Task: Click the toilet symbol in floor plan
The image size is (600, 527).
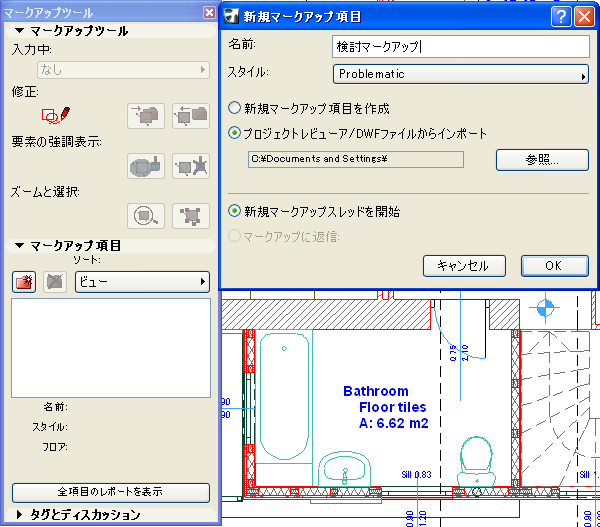Action: (476, 462)
